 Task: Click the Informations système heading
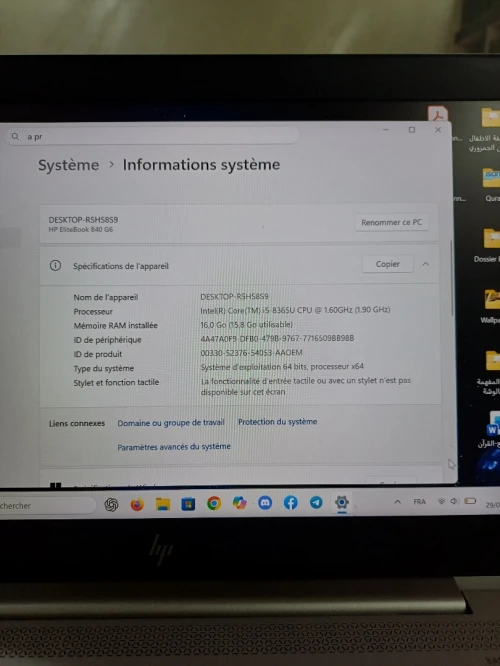point(201,164)
